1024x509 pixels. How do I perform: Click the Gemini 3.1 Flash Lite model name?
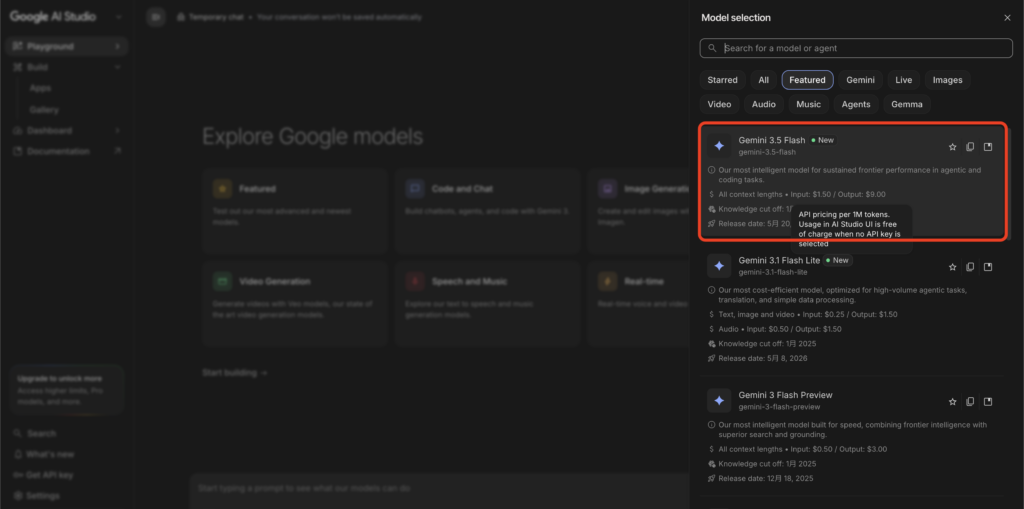click(x=779, y=260)
